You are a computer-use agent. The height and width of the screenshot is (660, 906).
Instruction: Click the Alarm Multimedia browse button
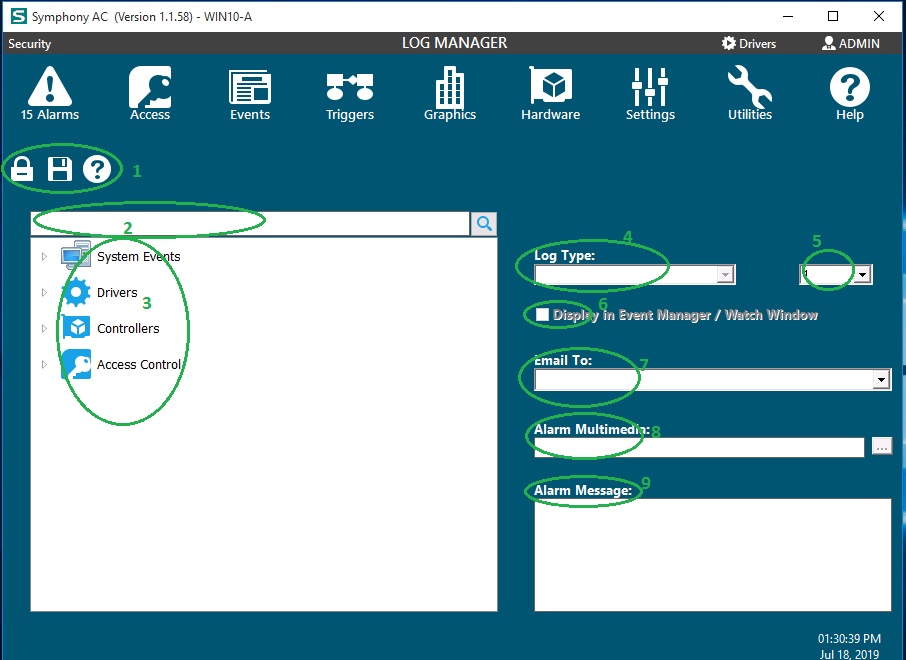(881, 446)
